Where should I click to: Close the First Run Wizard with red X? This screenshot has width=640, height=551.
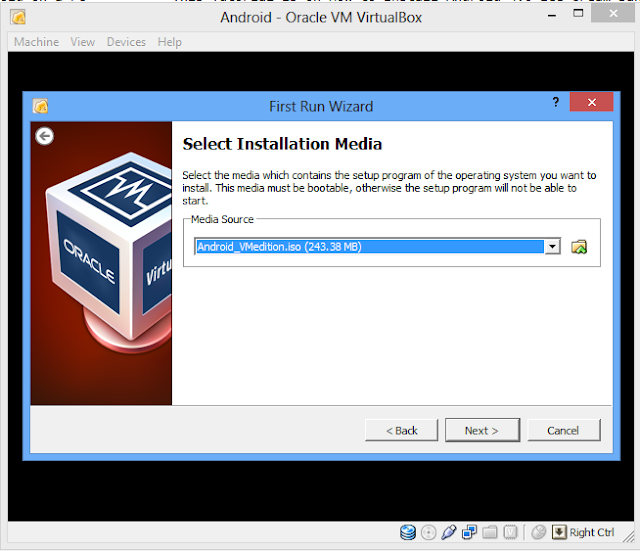[x=591, y=102]
